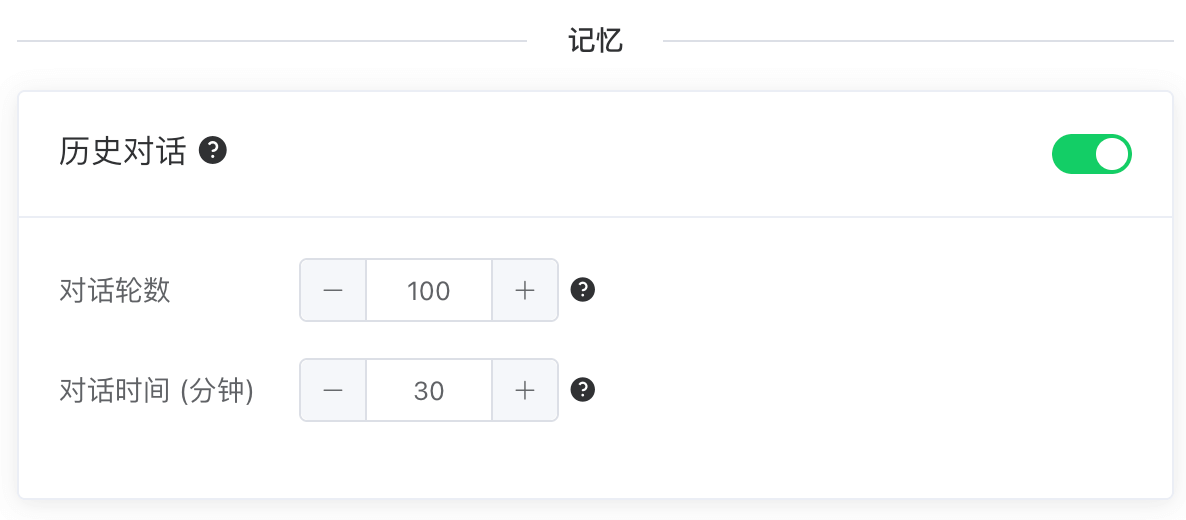The image size is (1186, 520).
Task: Decrease 对话轮数 with the minus button
Action: coord(333,291)
